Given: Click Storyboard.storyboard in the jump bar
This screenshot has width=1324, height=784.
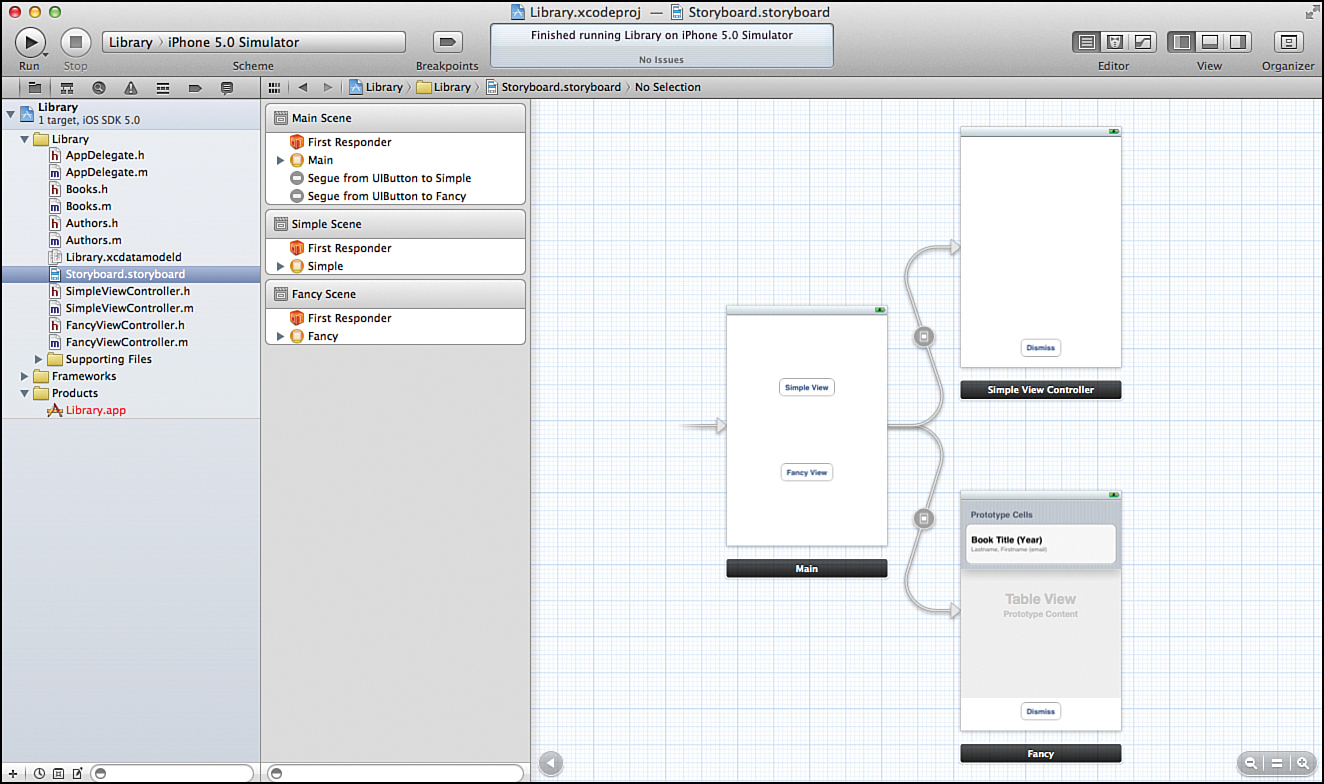Looking at the screenshot, I should point(553,87).
